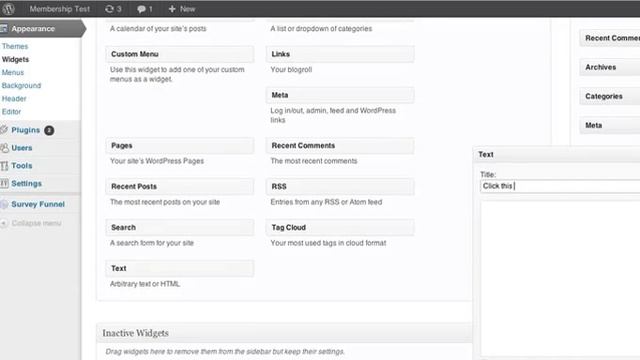Click 'A calendar of your site's posts' text
Image resolution: width=640 pixels, height=360 pixels.
(158, 29)
